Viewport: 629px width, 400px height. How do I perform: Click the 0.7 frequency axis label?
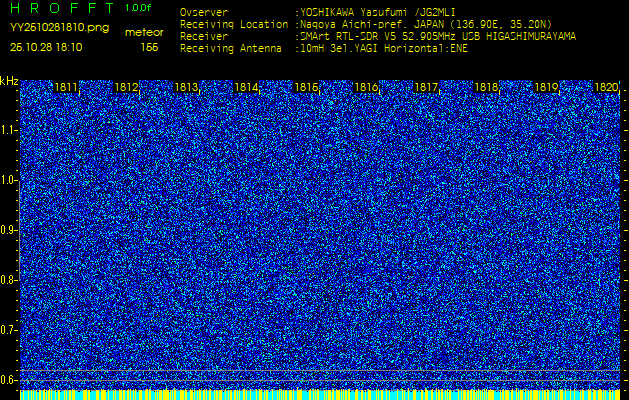(x=8, y=330)
